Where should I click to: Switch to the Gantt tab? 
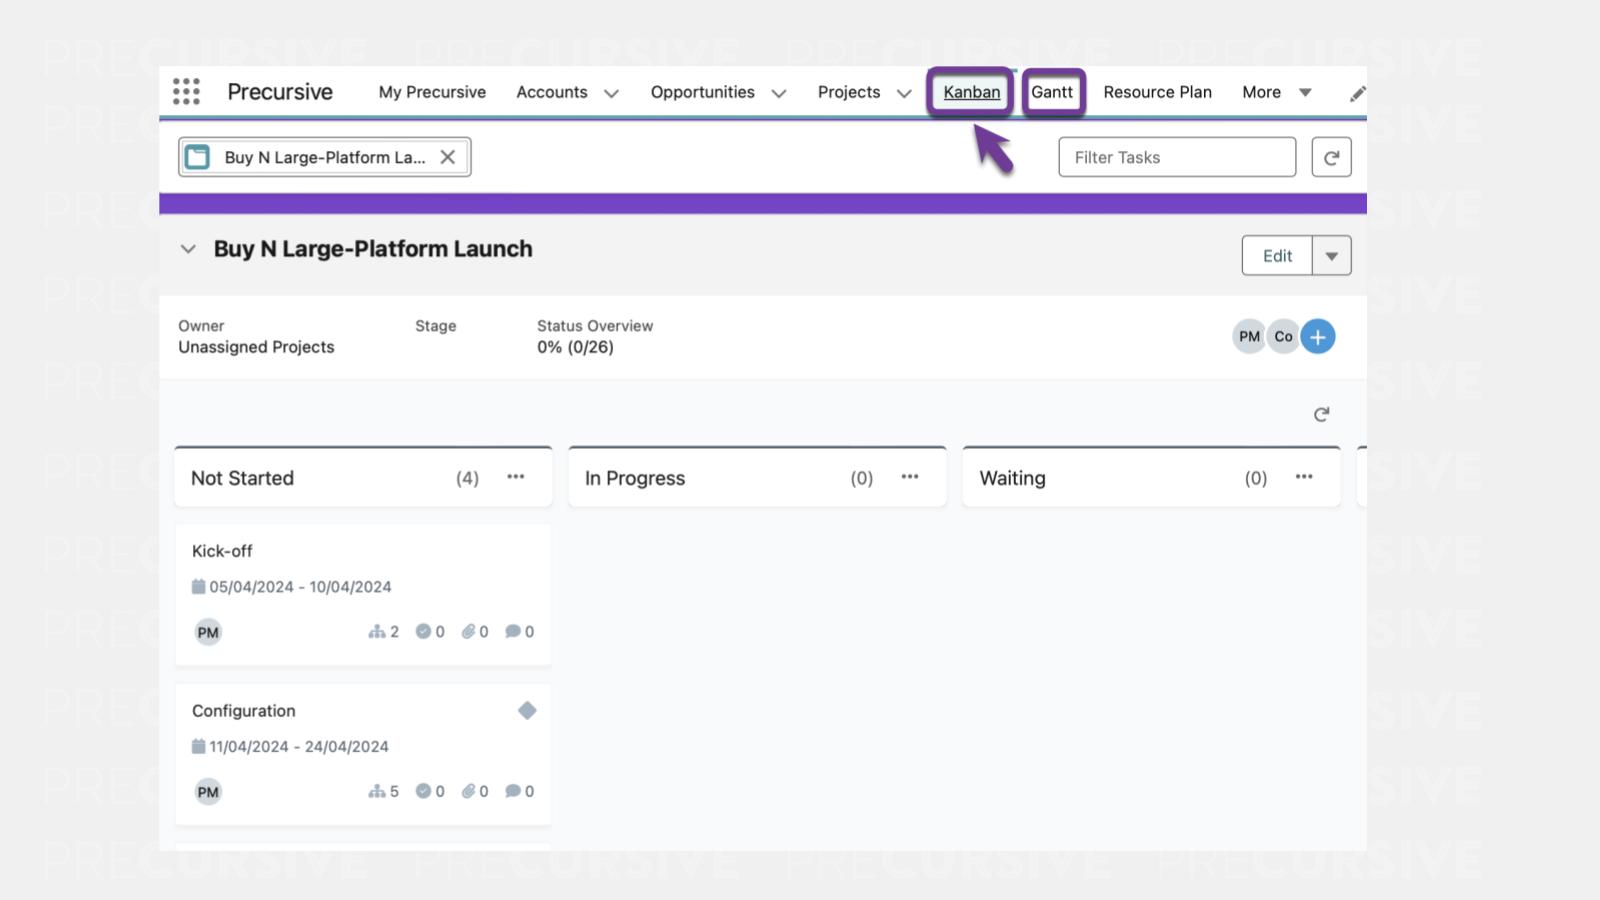(x=1052, y=92)
